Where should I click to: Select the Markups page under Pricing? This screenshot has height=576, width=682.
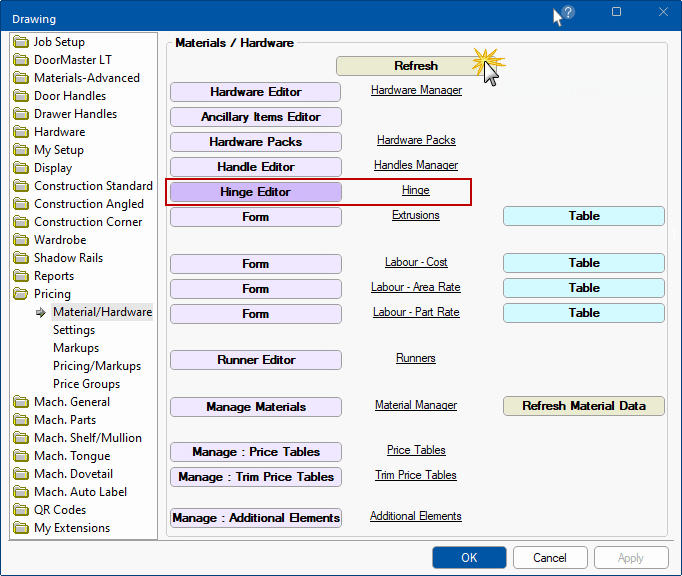click(x=76, y=348)
